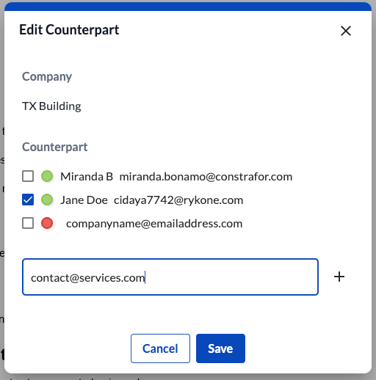Focus the contact@services.com email input field
This screenshot has width=376, height=380.
click(170, 277)
